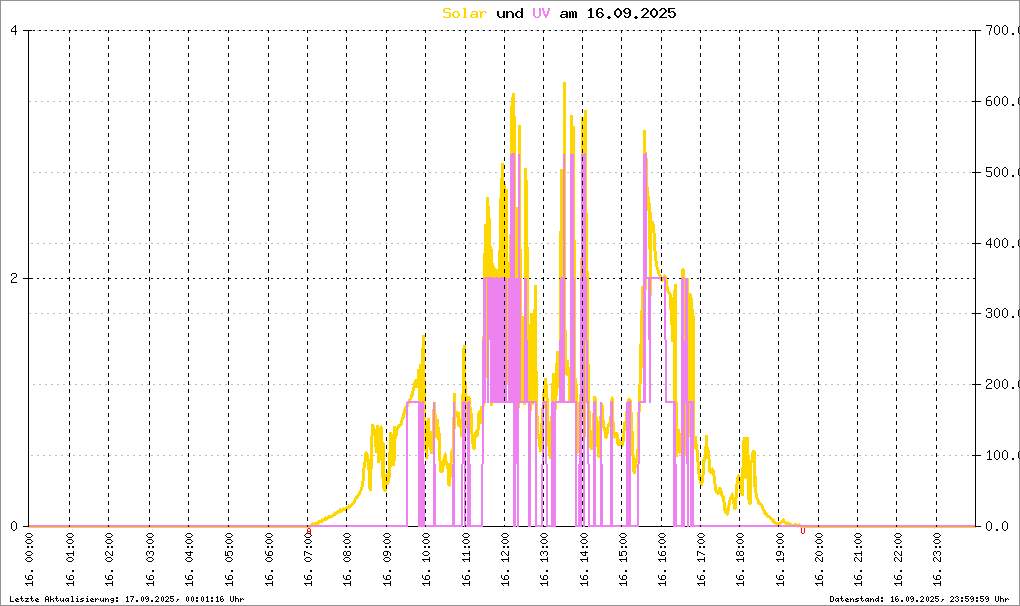Click the right axis value 700.0

point(1000,30)
